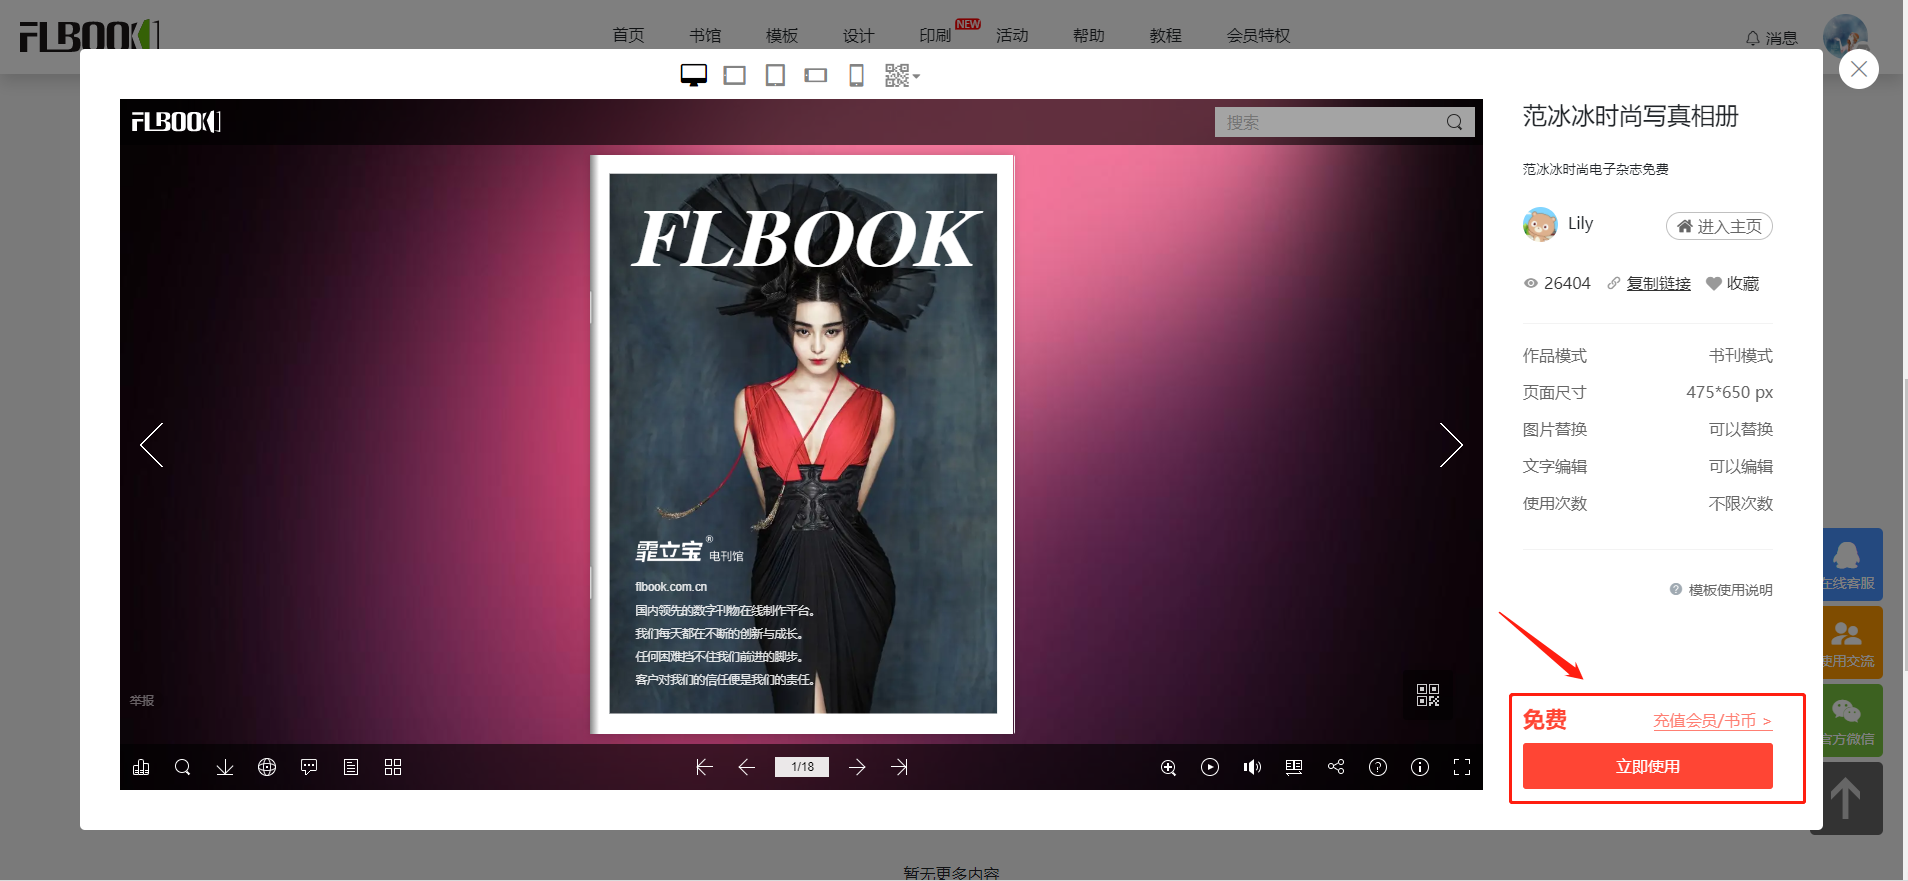Select the landscape phone preview icon
1908x881 pixels.
pyautogui.click(x=816, y=75)
